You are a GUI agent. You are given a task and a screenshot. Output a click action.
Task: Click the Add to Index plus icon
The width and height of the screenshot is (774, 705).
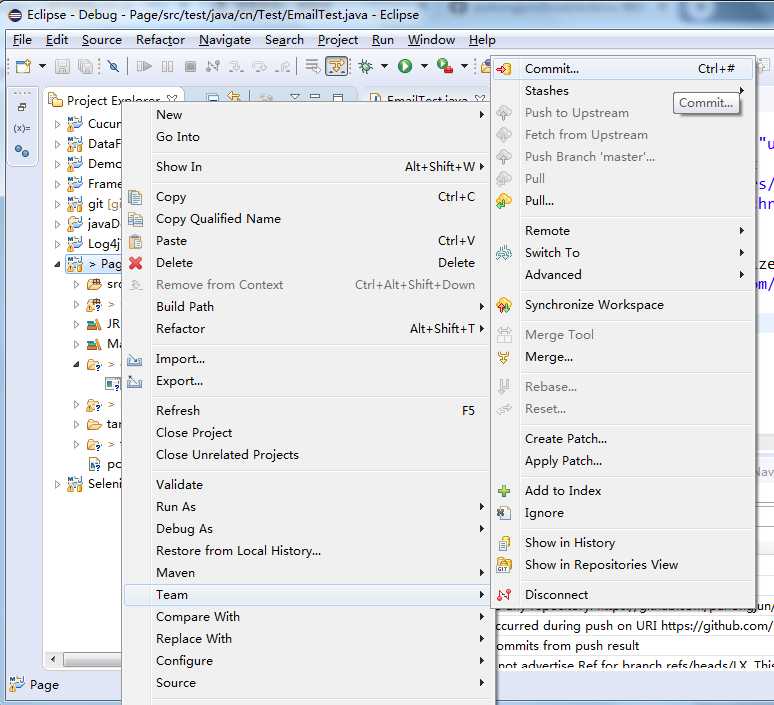(503, 491)
